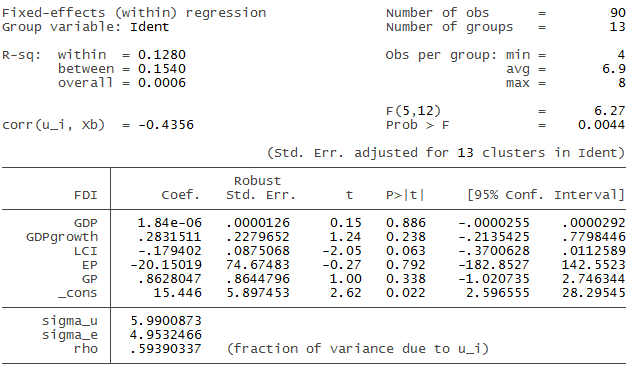Click the Number of groups value 13
Image resolution: width=635 pixels, height=369 pixels.
(618, 27)
